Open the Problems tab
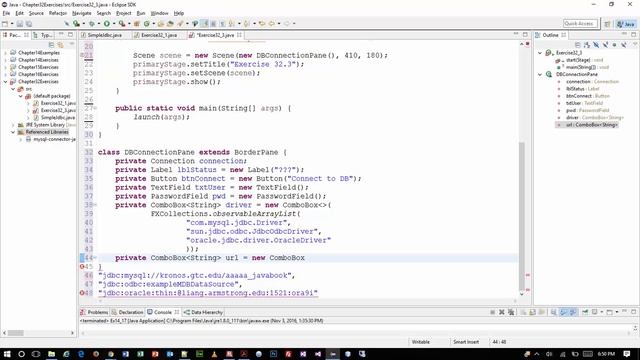Image resolution: width=640 pixels, height=360 pixels. [x=94, y=312]
